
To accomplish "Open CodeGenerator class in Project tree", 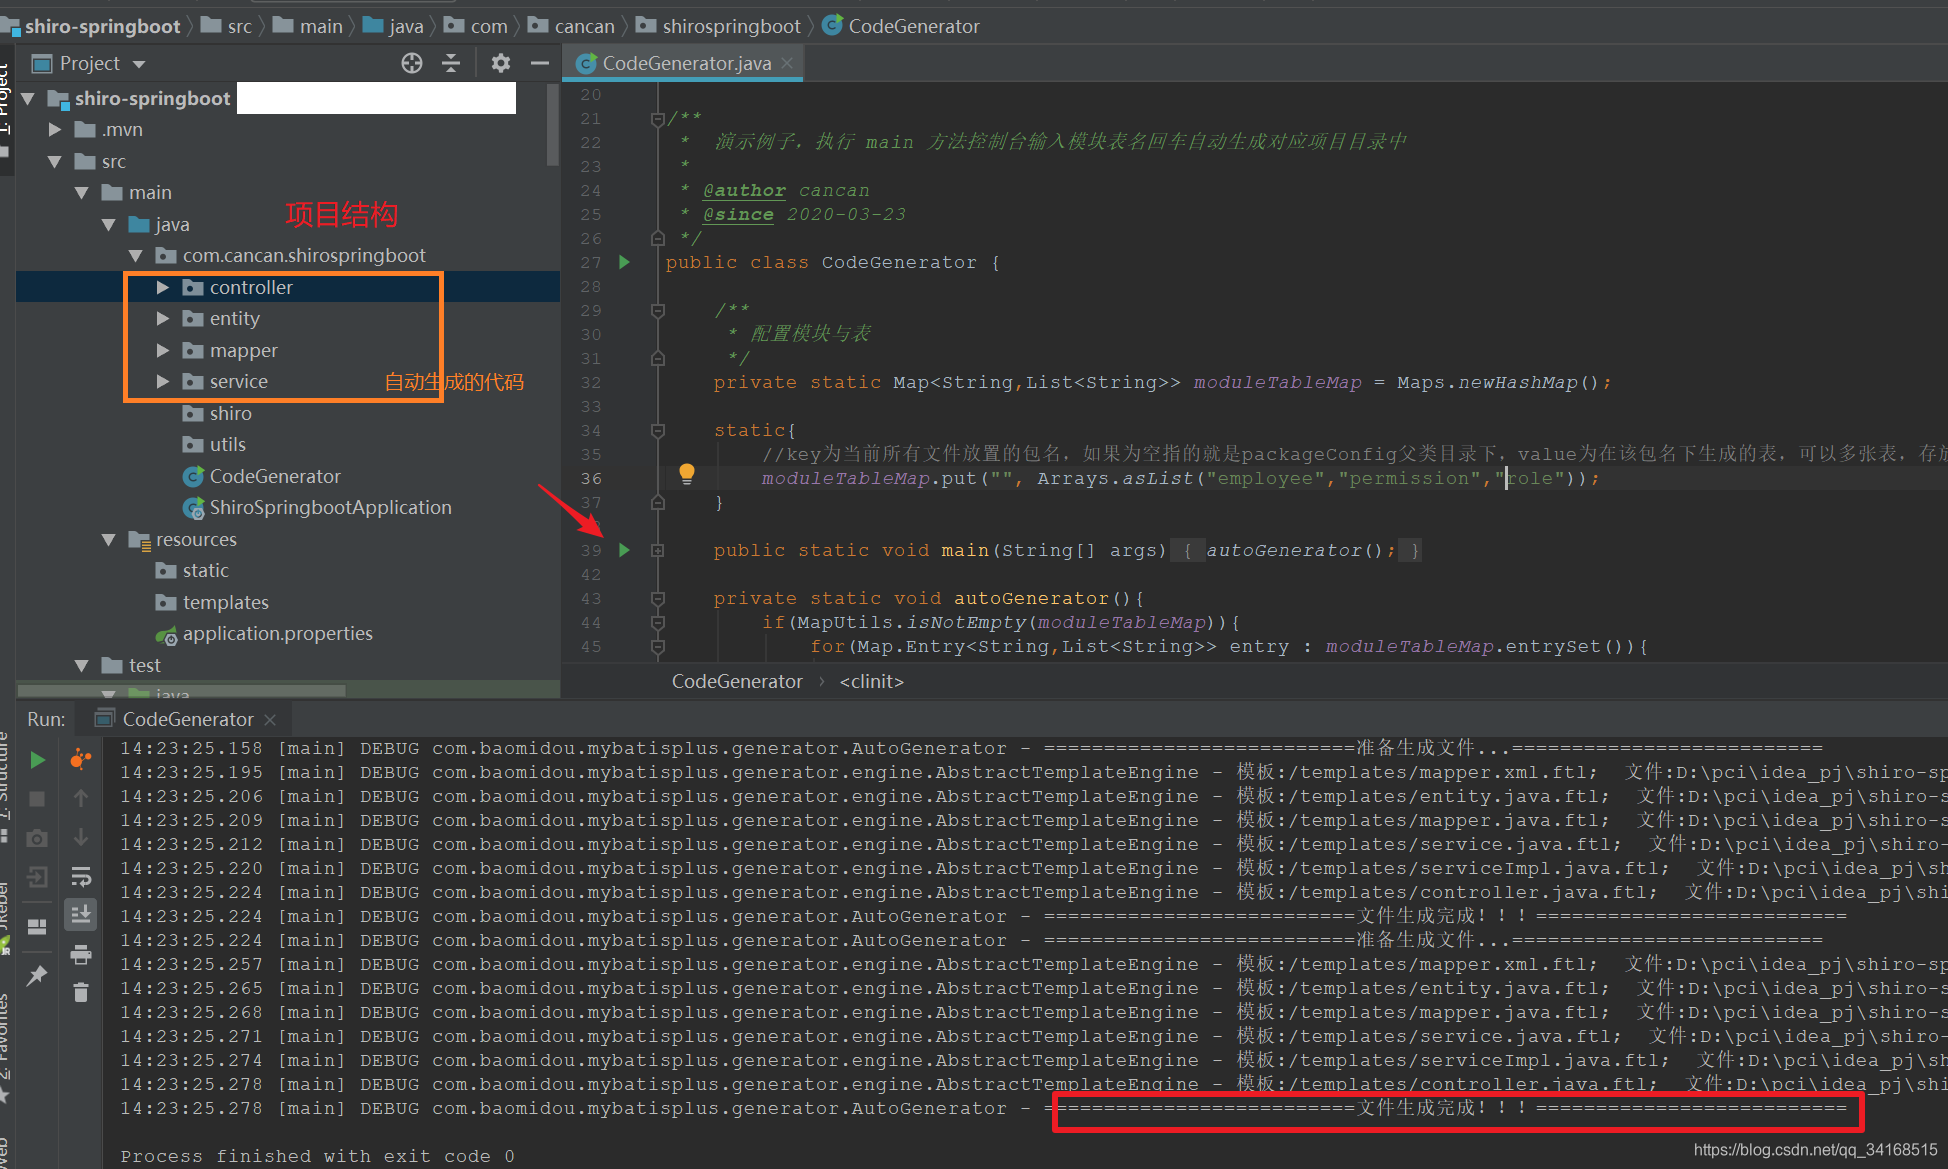I will click(275, 476).
